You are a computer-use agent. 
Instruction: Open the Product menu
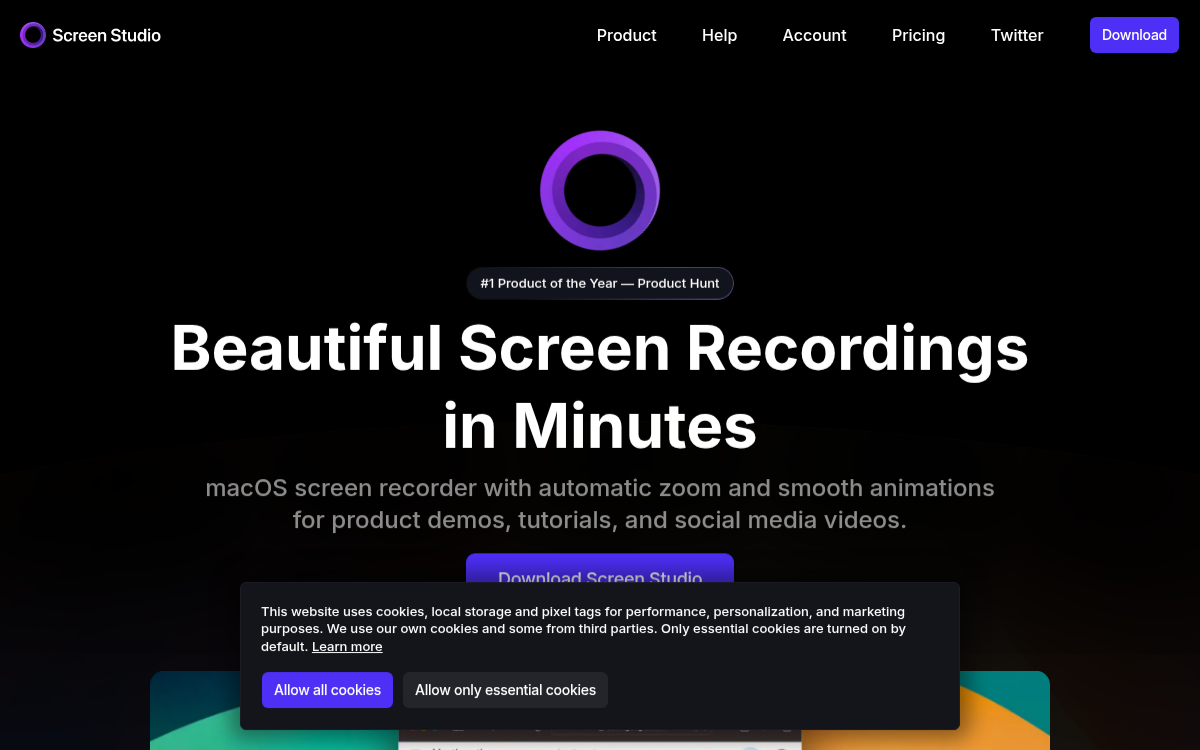tap(627, 35)
